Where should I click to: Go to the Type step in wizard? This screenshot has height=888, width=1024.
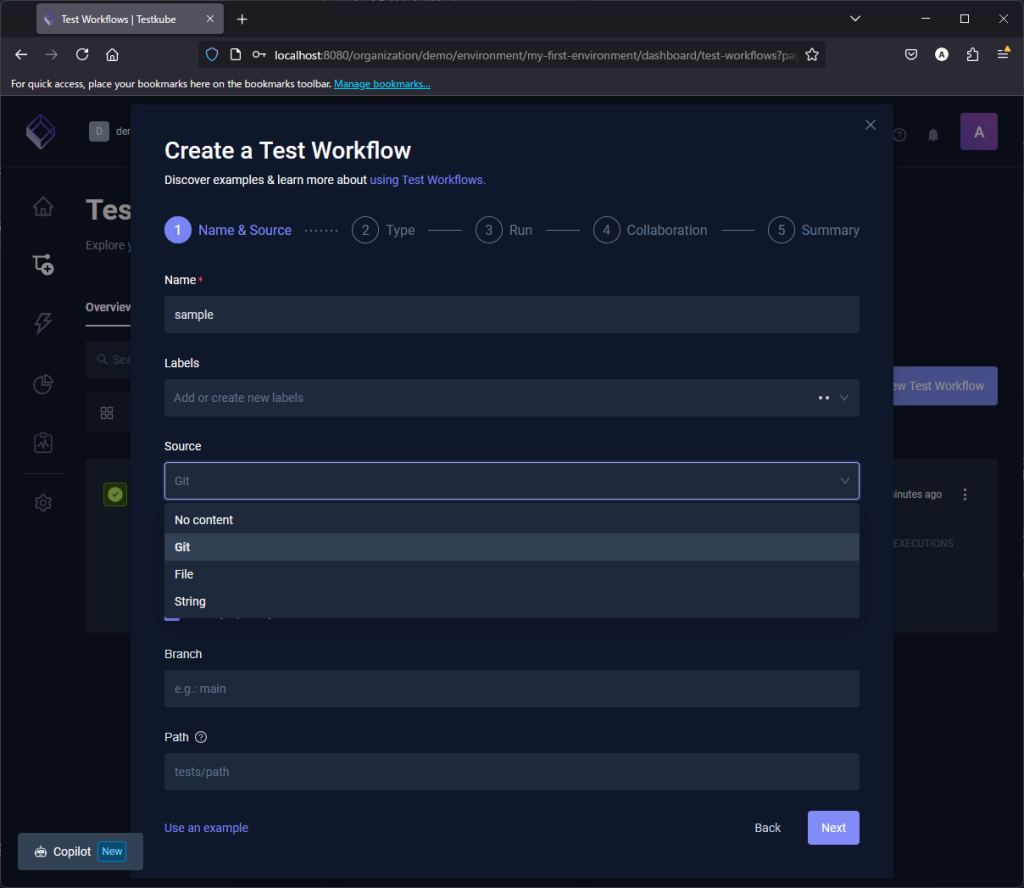click(x=384, y=230)
